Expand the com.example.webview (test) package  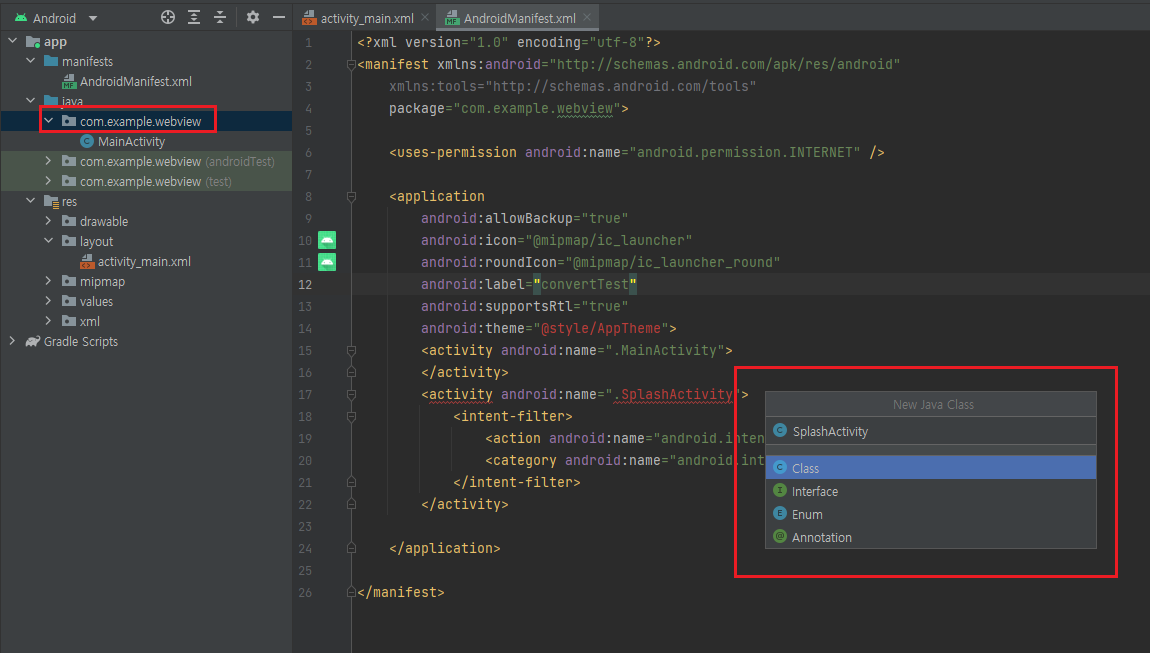click(x=48, y=180)
